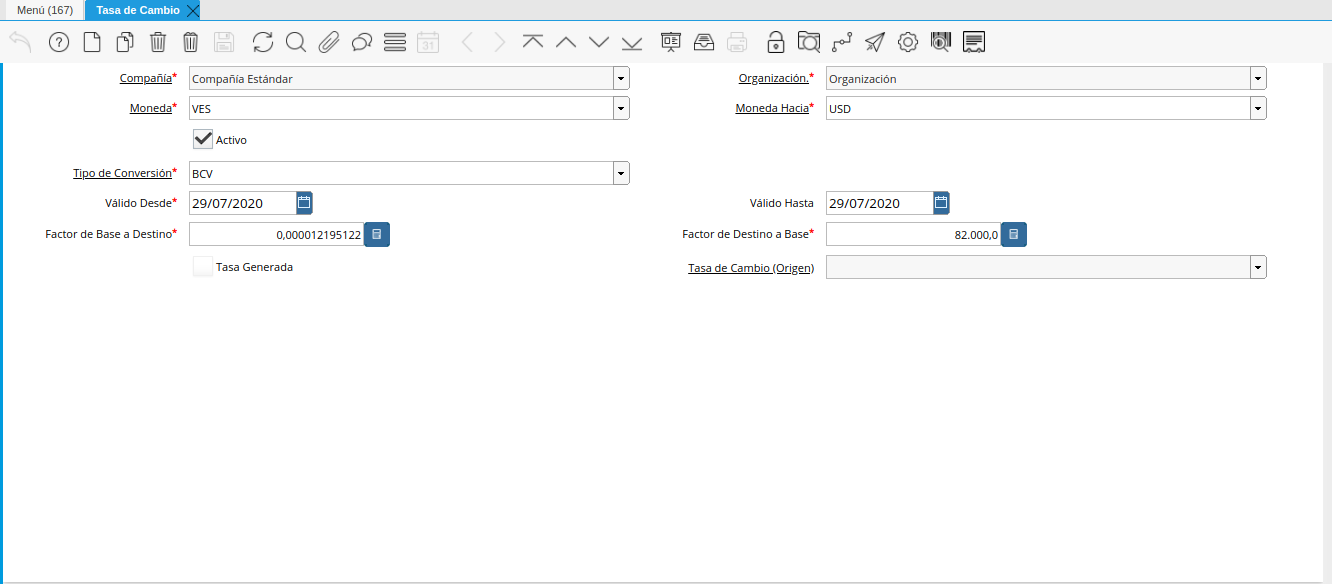
Task: Click the Moneda Hacia label link
Action: point(772,108)
